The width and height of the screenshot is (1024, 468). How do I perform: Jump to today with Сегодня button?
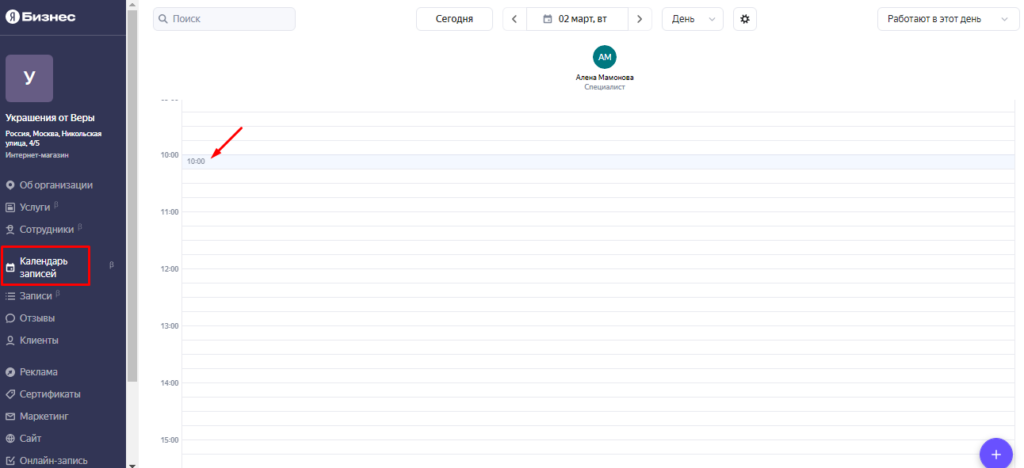point(455,19)
